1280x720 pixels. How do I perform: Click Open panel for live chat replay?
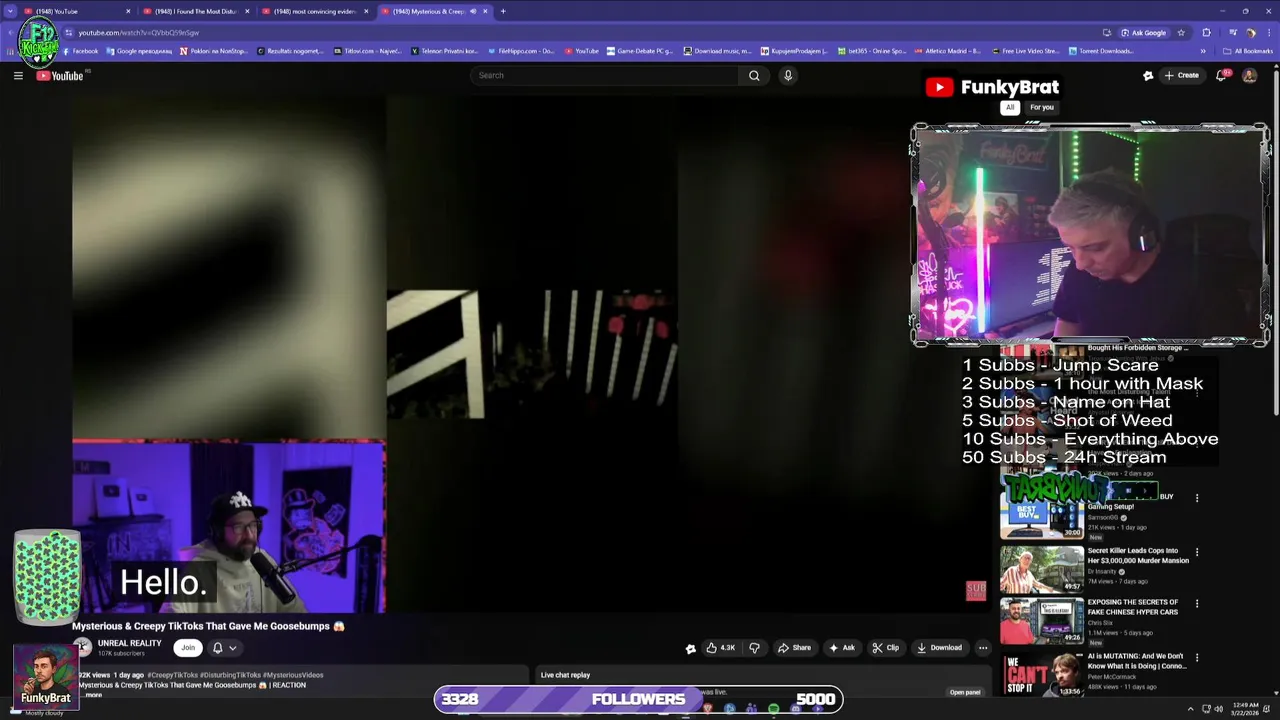965,692
